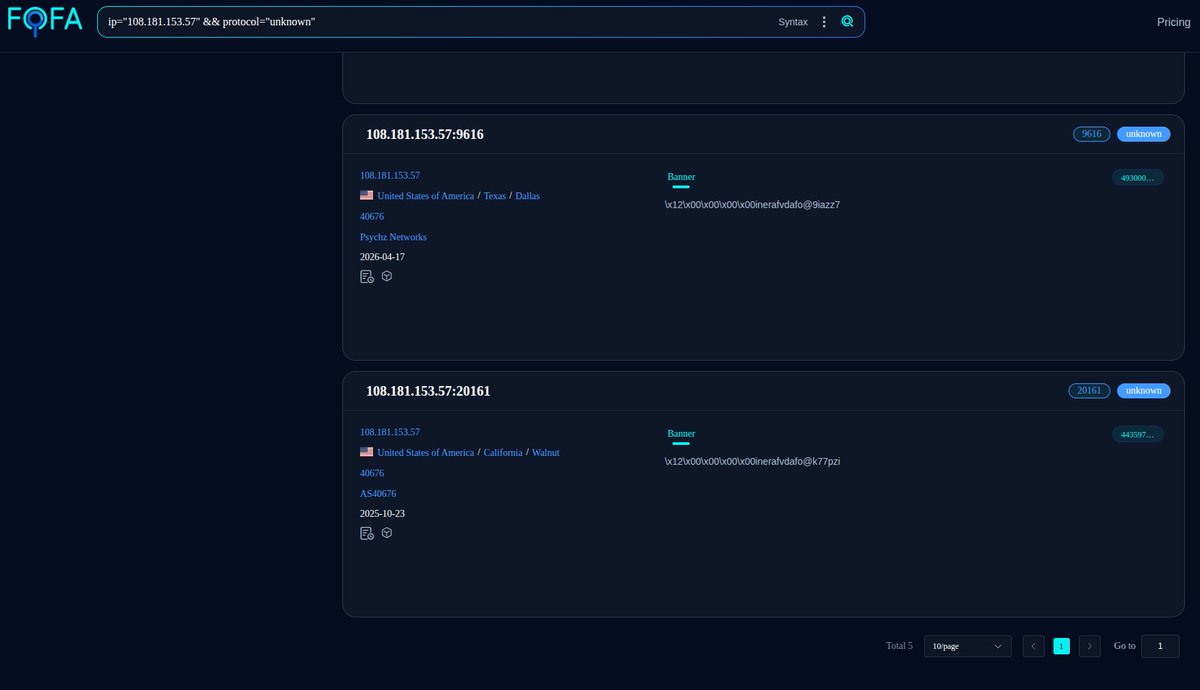
Task: Click the 9616 port badge
Action: tap(1091, 134)
